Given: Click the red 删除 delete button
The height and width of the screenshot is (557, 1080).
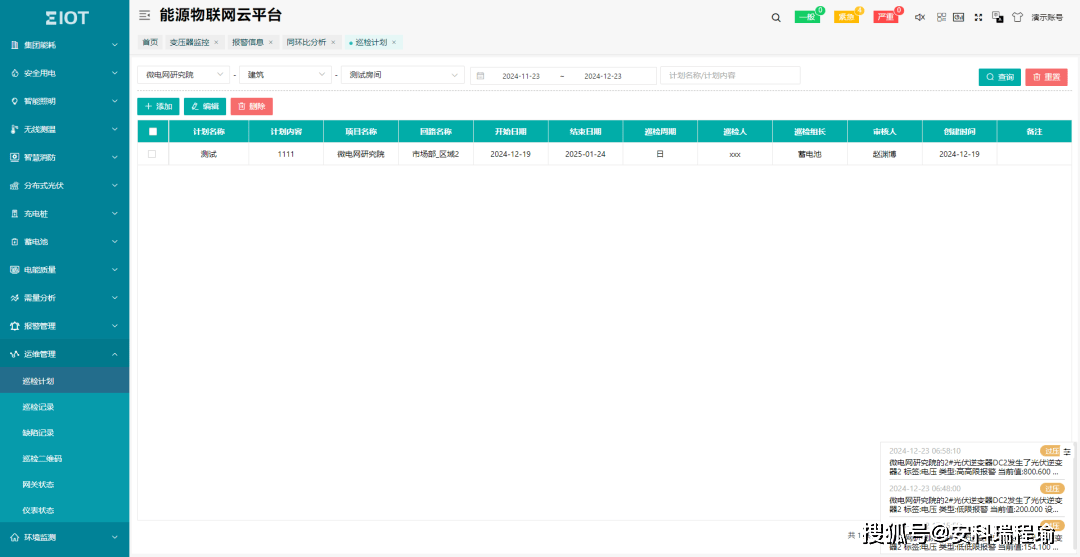Looking at the screenshot, I should click(x=251, y=107).
